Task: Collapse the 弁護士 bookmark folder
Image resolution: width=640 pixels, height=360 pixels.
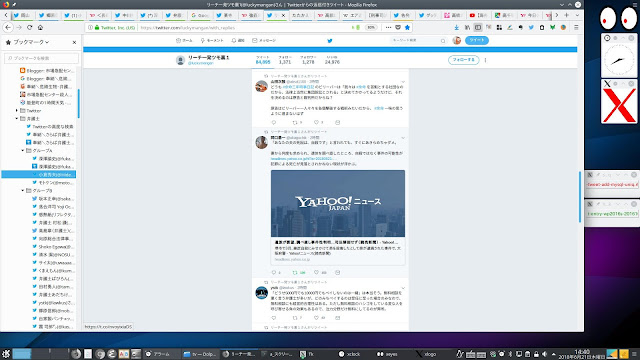Action: [x=17, y=119]
